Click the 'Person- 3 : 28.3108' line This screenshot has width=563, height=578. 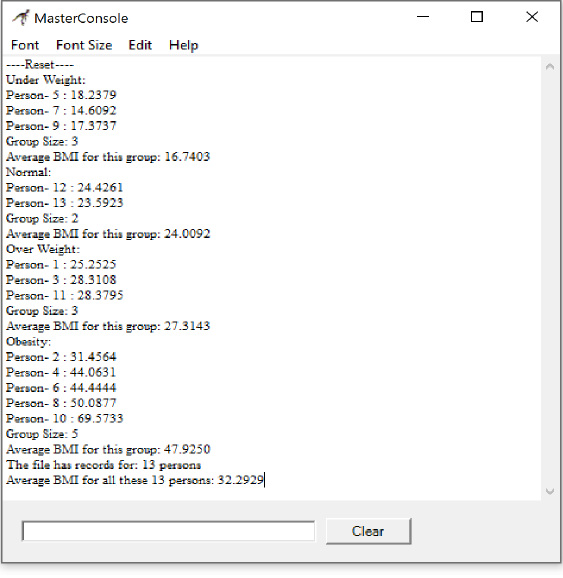pos(61,280)
